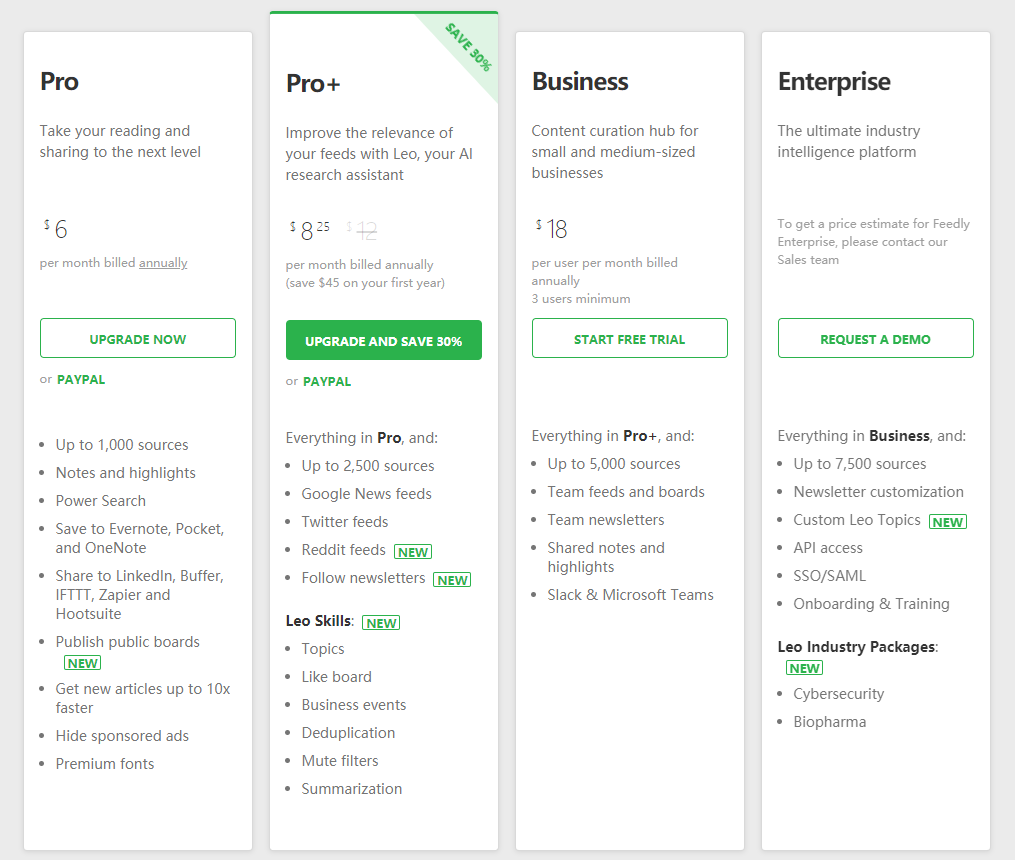1015x860 pixels.
Task: Click NEW badge under Publish public boards
Action: pyautogui.click(x=82, y=663)
